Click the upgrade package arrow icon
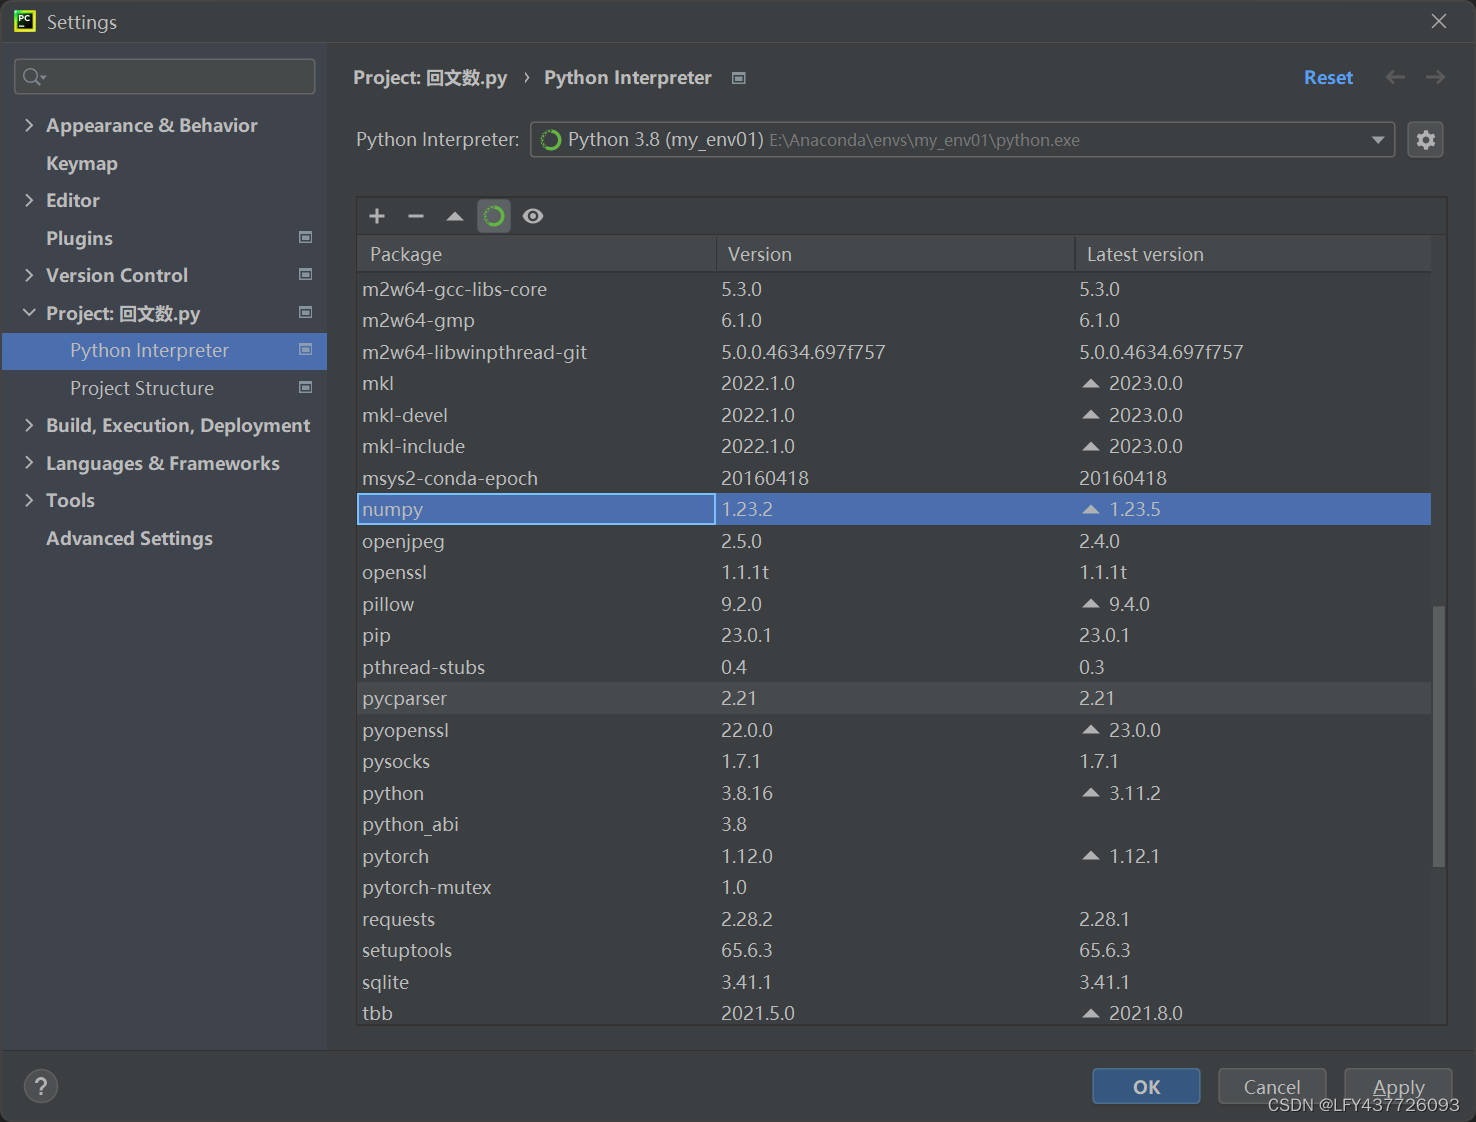This screenshot has height=1122, width=1476. pyautogui.click(x=455, y=216)
